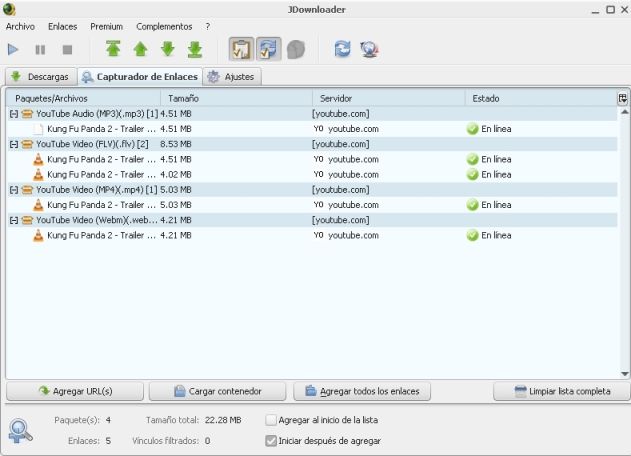Viewport: 631px width, 456px height.
Task: Open the Complementos menu
Action: point(164,27)
